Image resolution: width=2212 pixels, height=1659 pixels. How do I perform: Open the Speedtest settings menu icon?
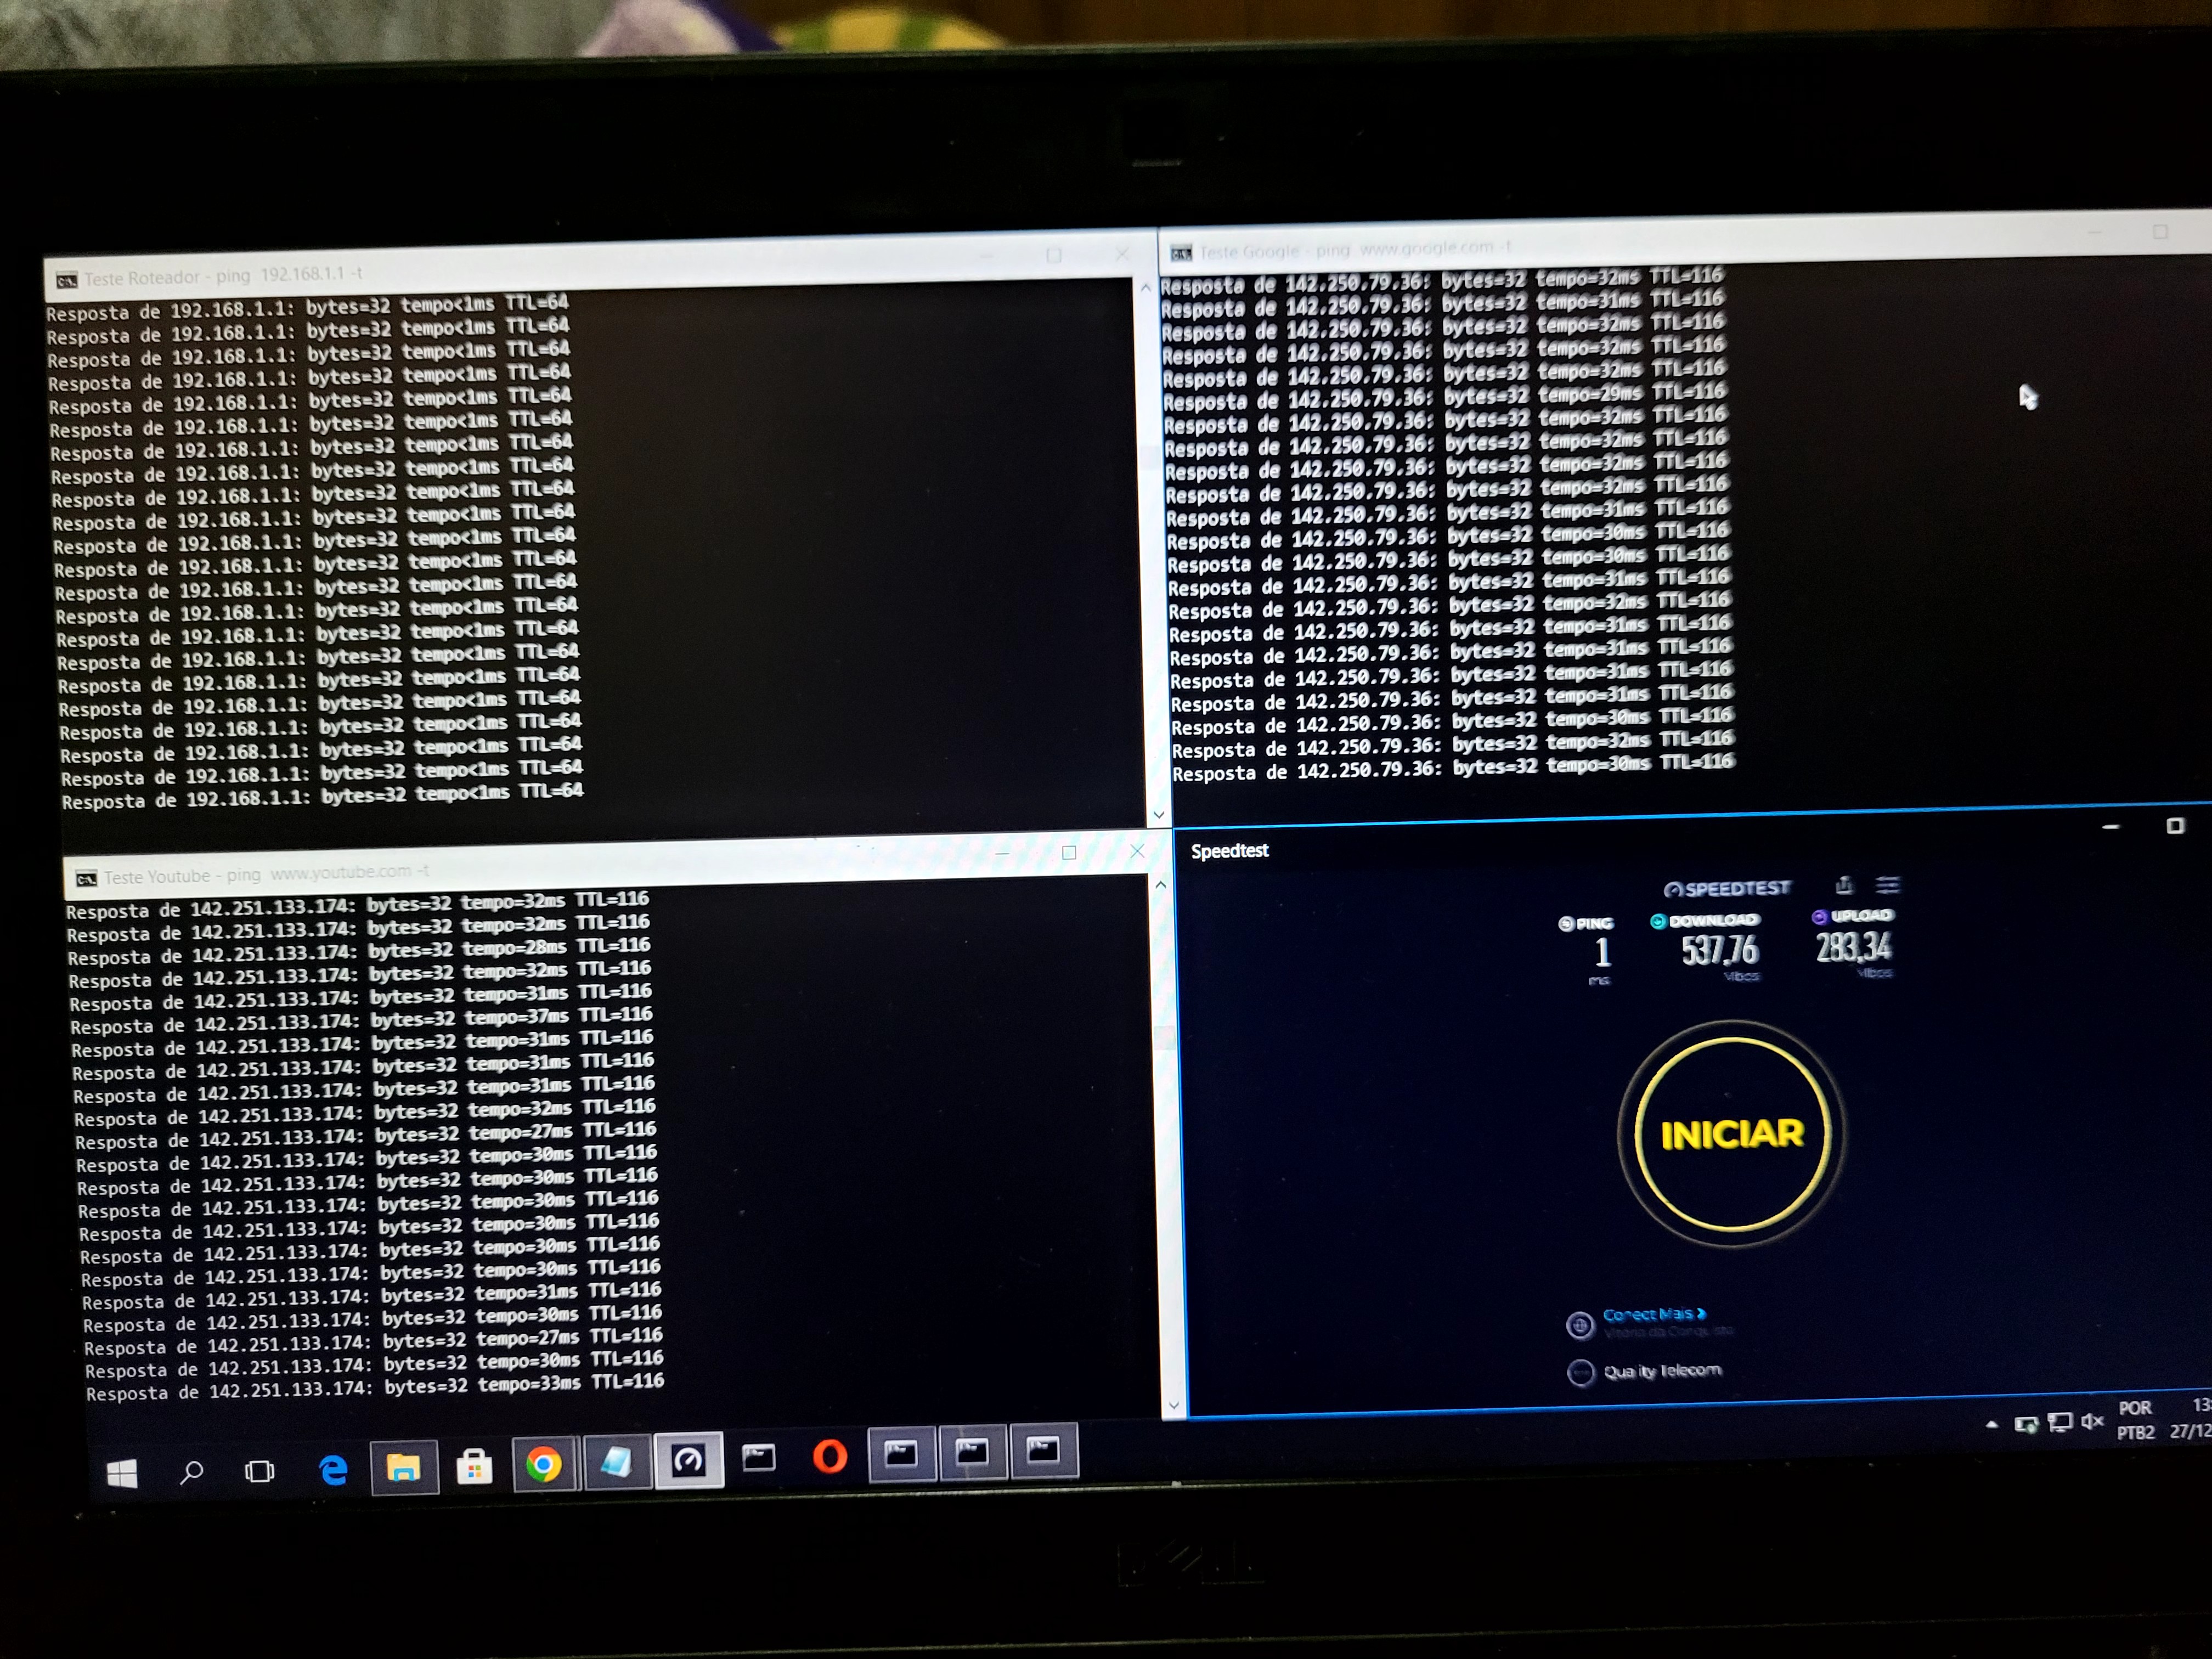1887,885
